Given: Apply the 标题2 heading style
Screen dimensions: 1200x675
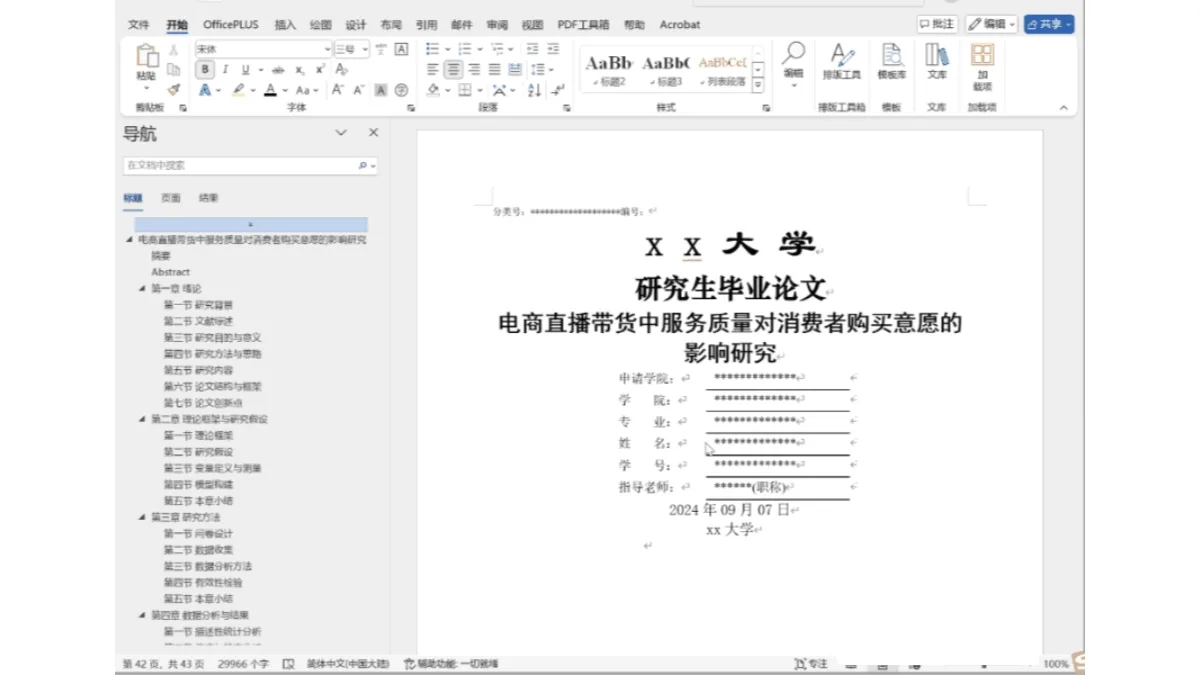Looking at the screenshot, I should click(610, 70).
